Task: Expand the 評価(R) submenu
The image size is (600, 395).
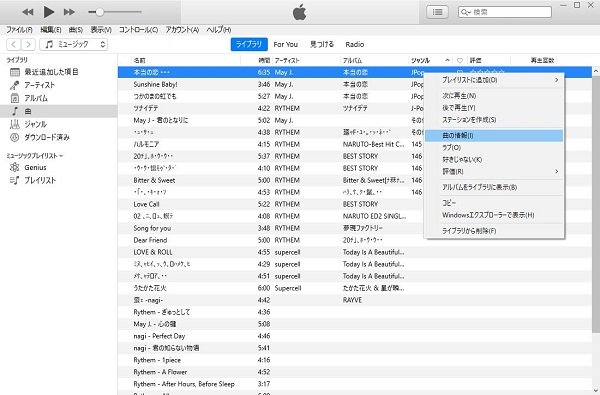Action: [x=494, y=171]
